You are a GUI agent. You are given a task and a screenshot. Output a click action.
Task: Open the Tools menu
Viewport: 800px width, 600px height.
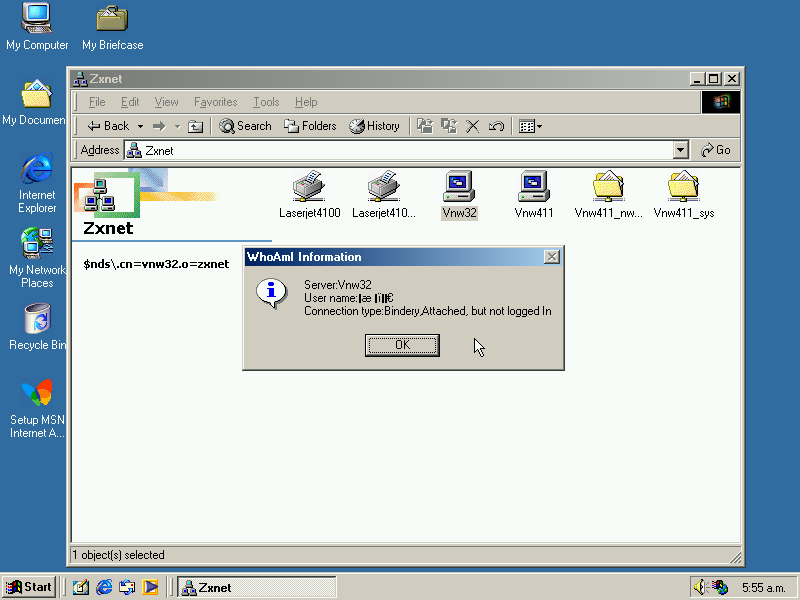point(266,102)
